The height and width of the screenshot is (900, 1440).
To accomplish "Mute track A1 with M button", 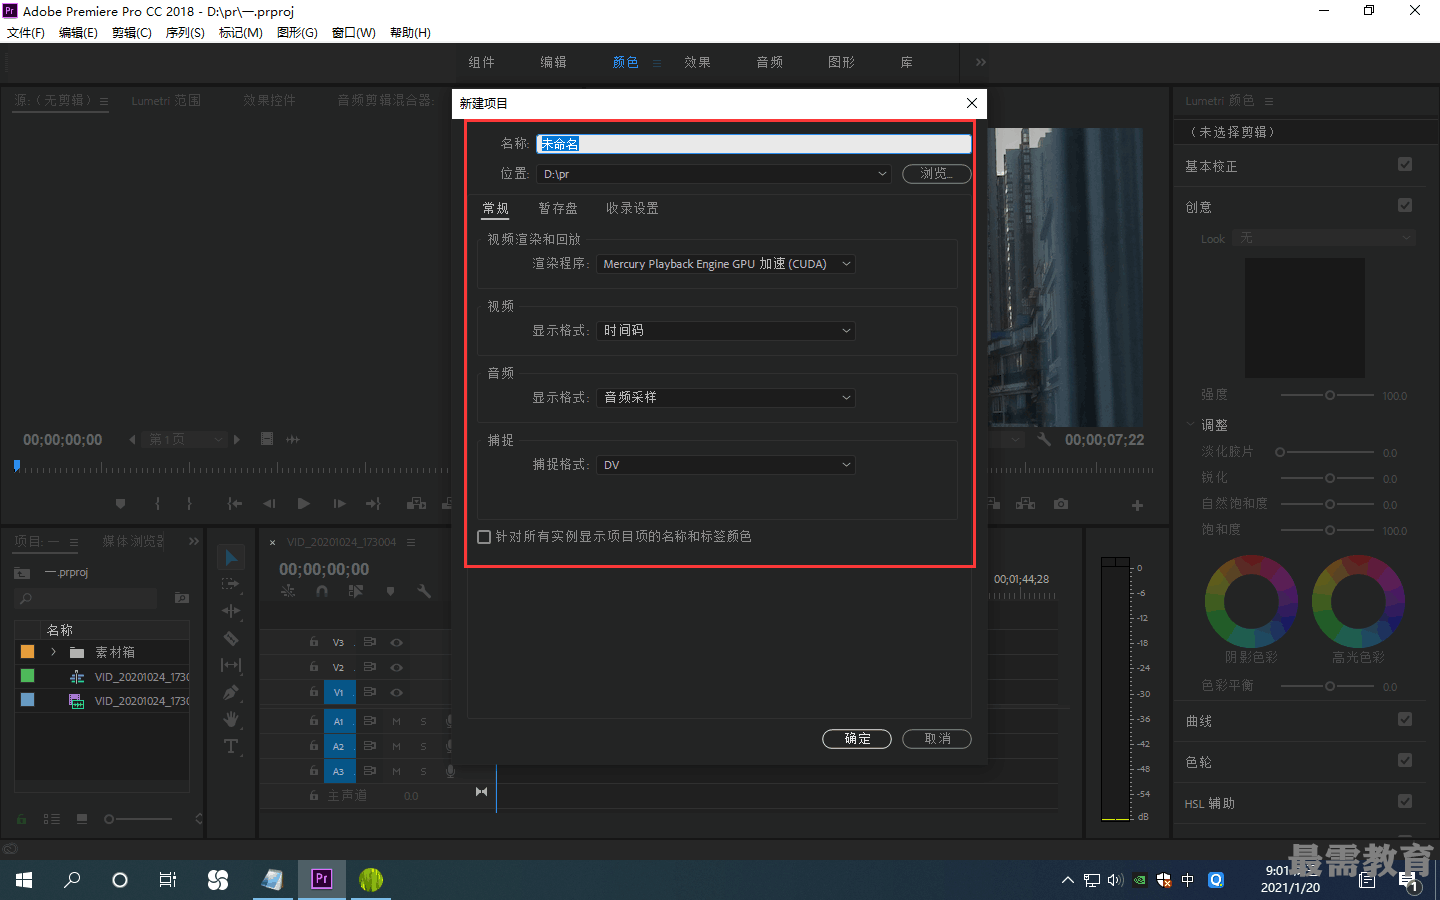I will click(396, 721).
